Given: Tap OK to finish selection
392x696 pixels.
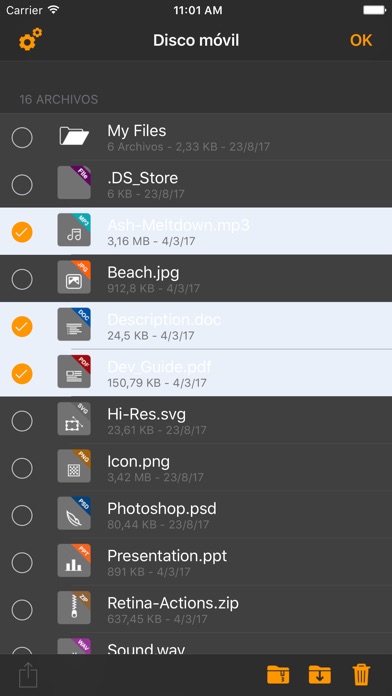Looking at the screenshot, I should pos(361,40).
